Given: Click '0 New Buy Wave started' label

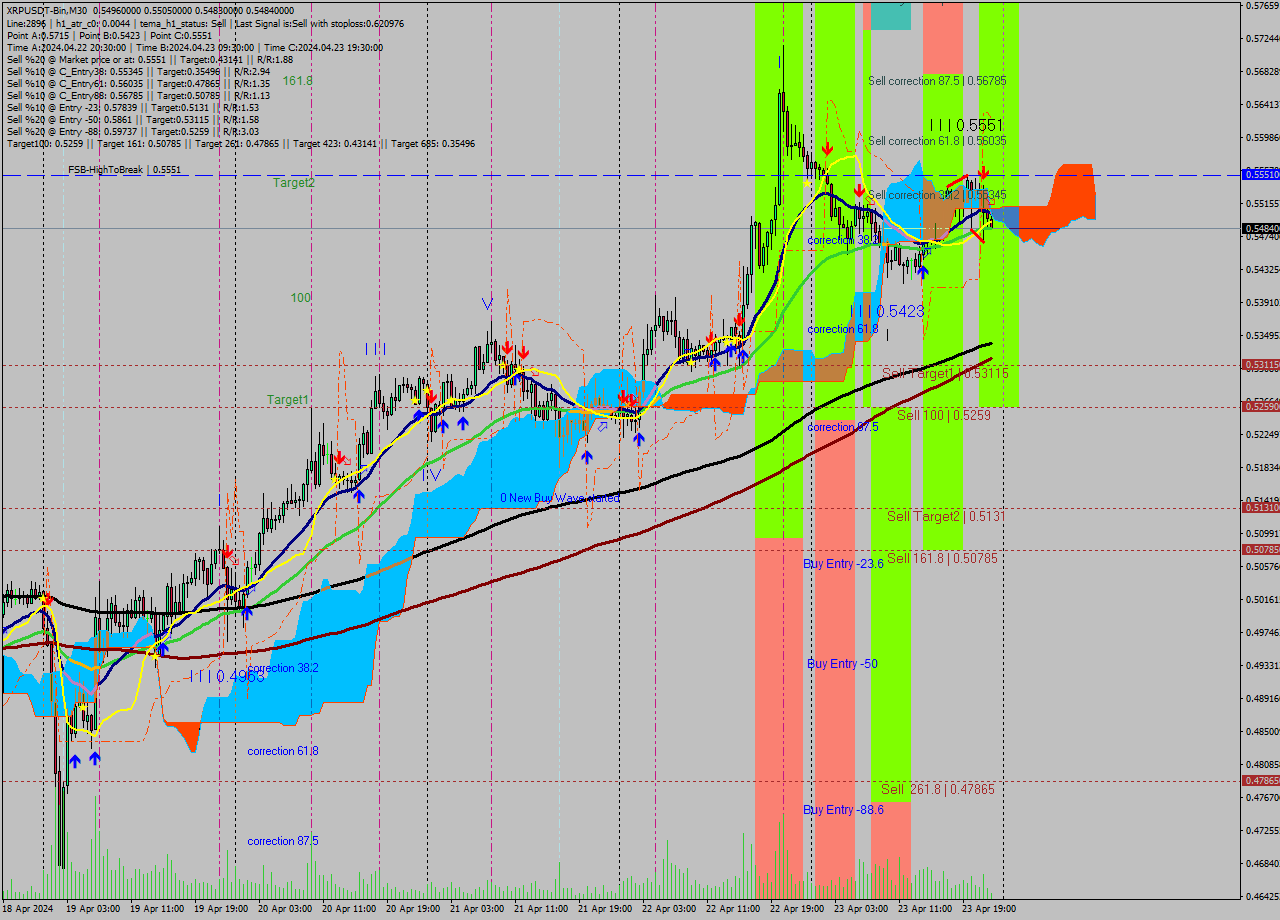Looking at the screenshot, I should tap(560, 498).
